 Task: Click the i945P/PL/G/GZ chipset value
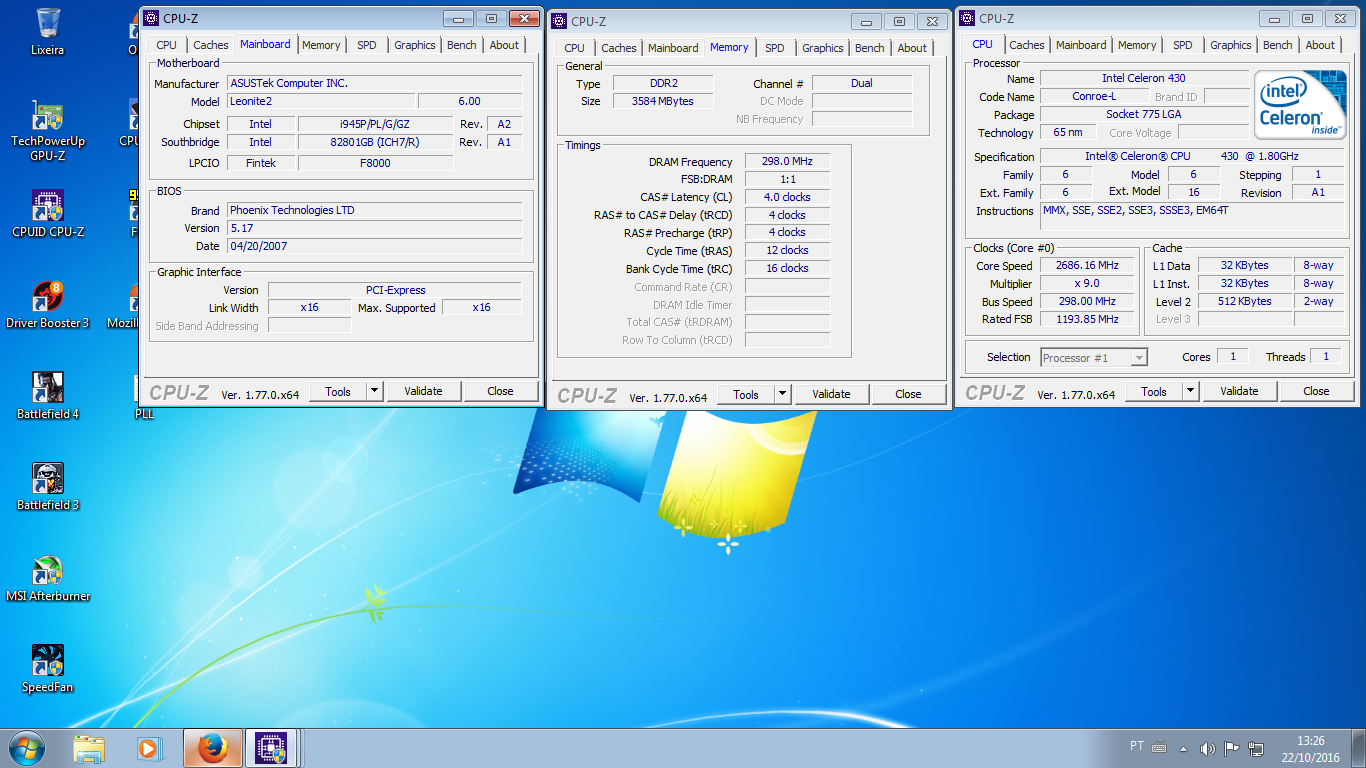376,124
